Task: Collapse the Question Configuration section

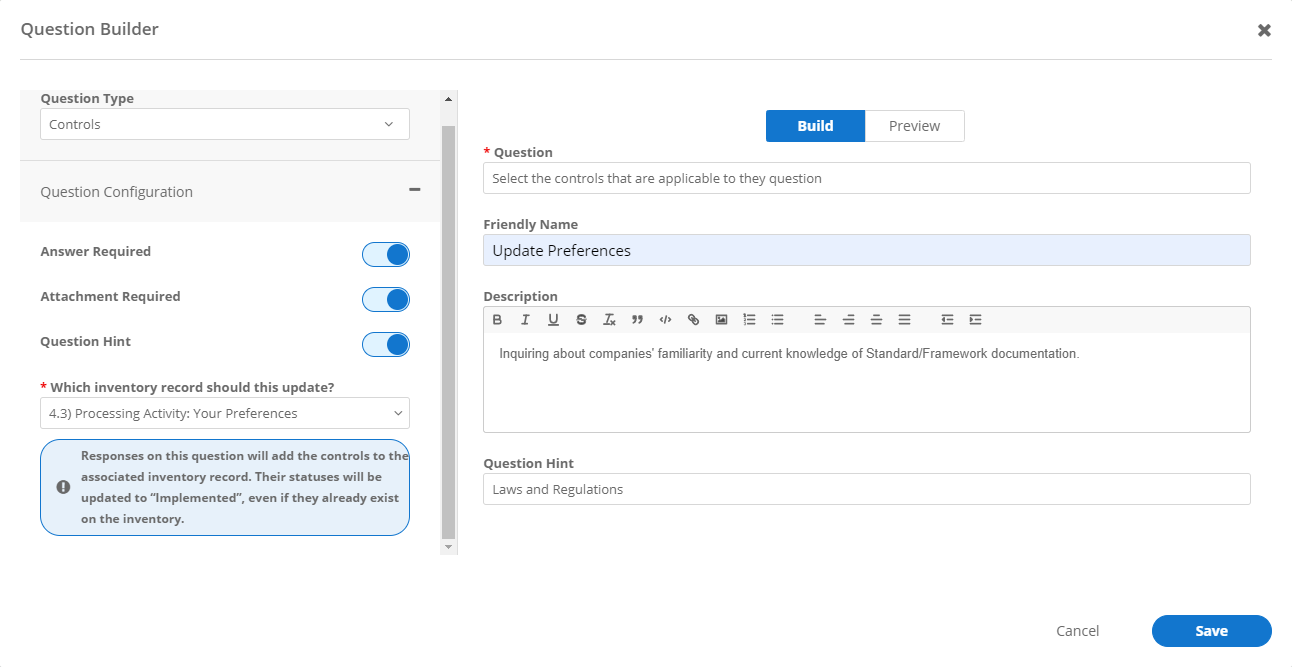Action: tap(414, 190)
